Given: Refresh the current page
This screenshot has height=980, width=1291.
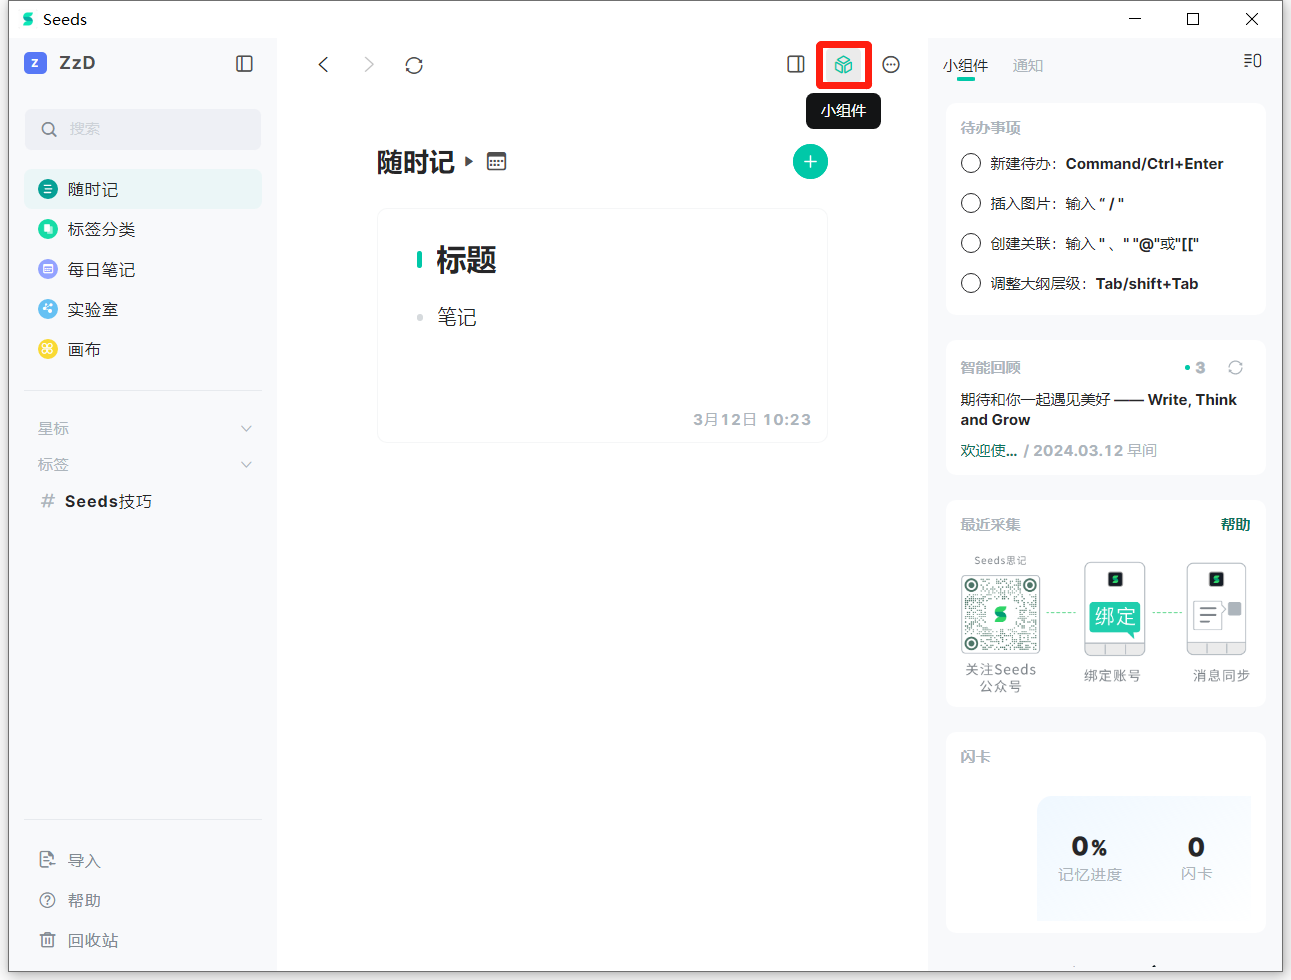Looking at the screenshot, I should click(x=414, y=65).
